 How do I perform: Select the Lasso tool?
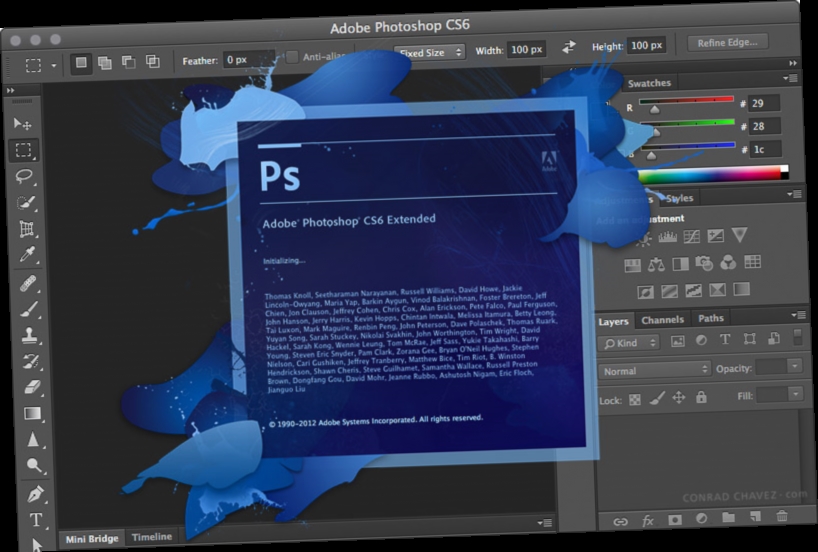(x=24, y=176)
